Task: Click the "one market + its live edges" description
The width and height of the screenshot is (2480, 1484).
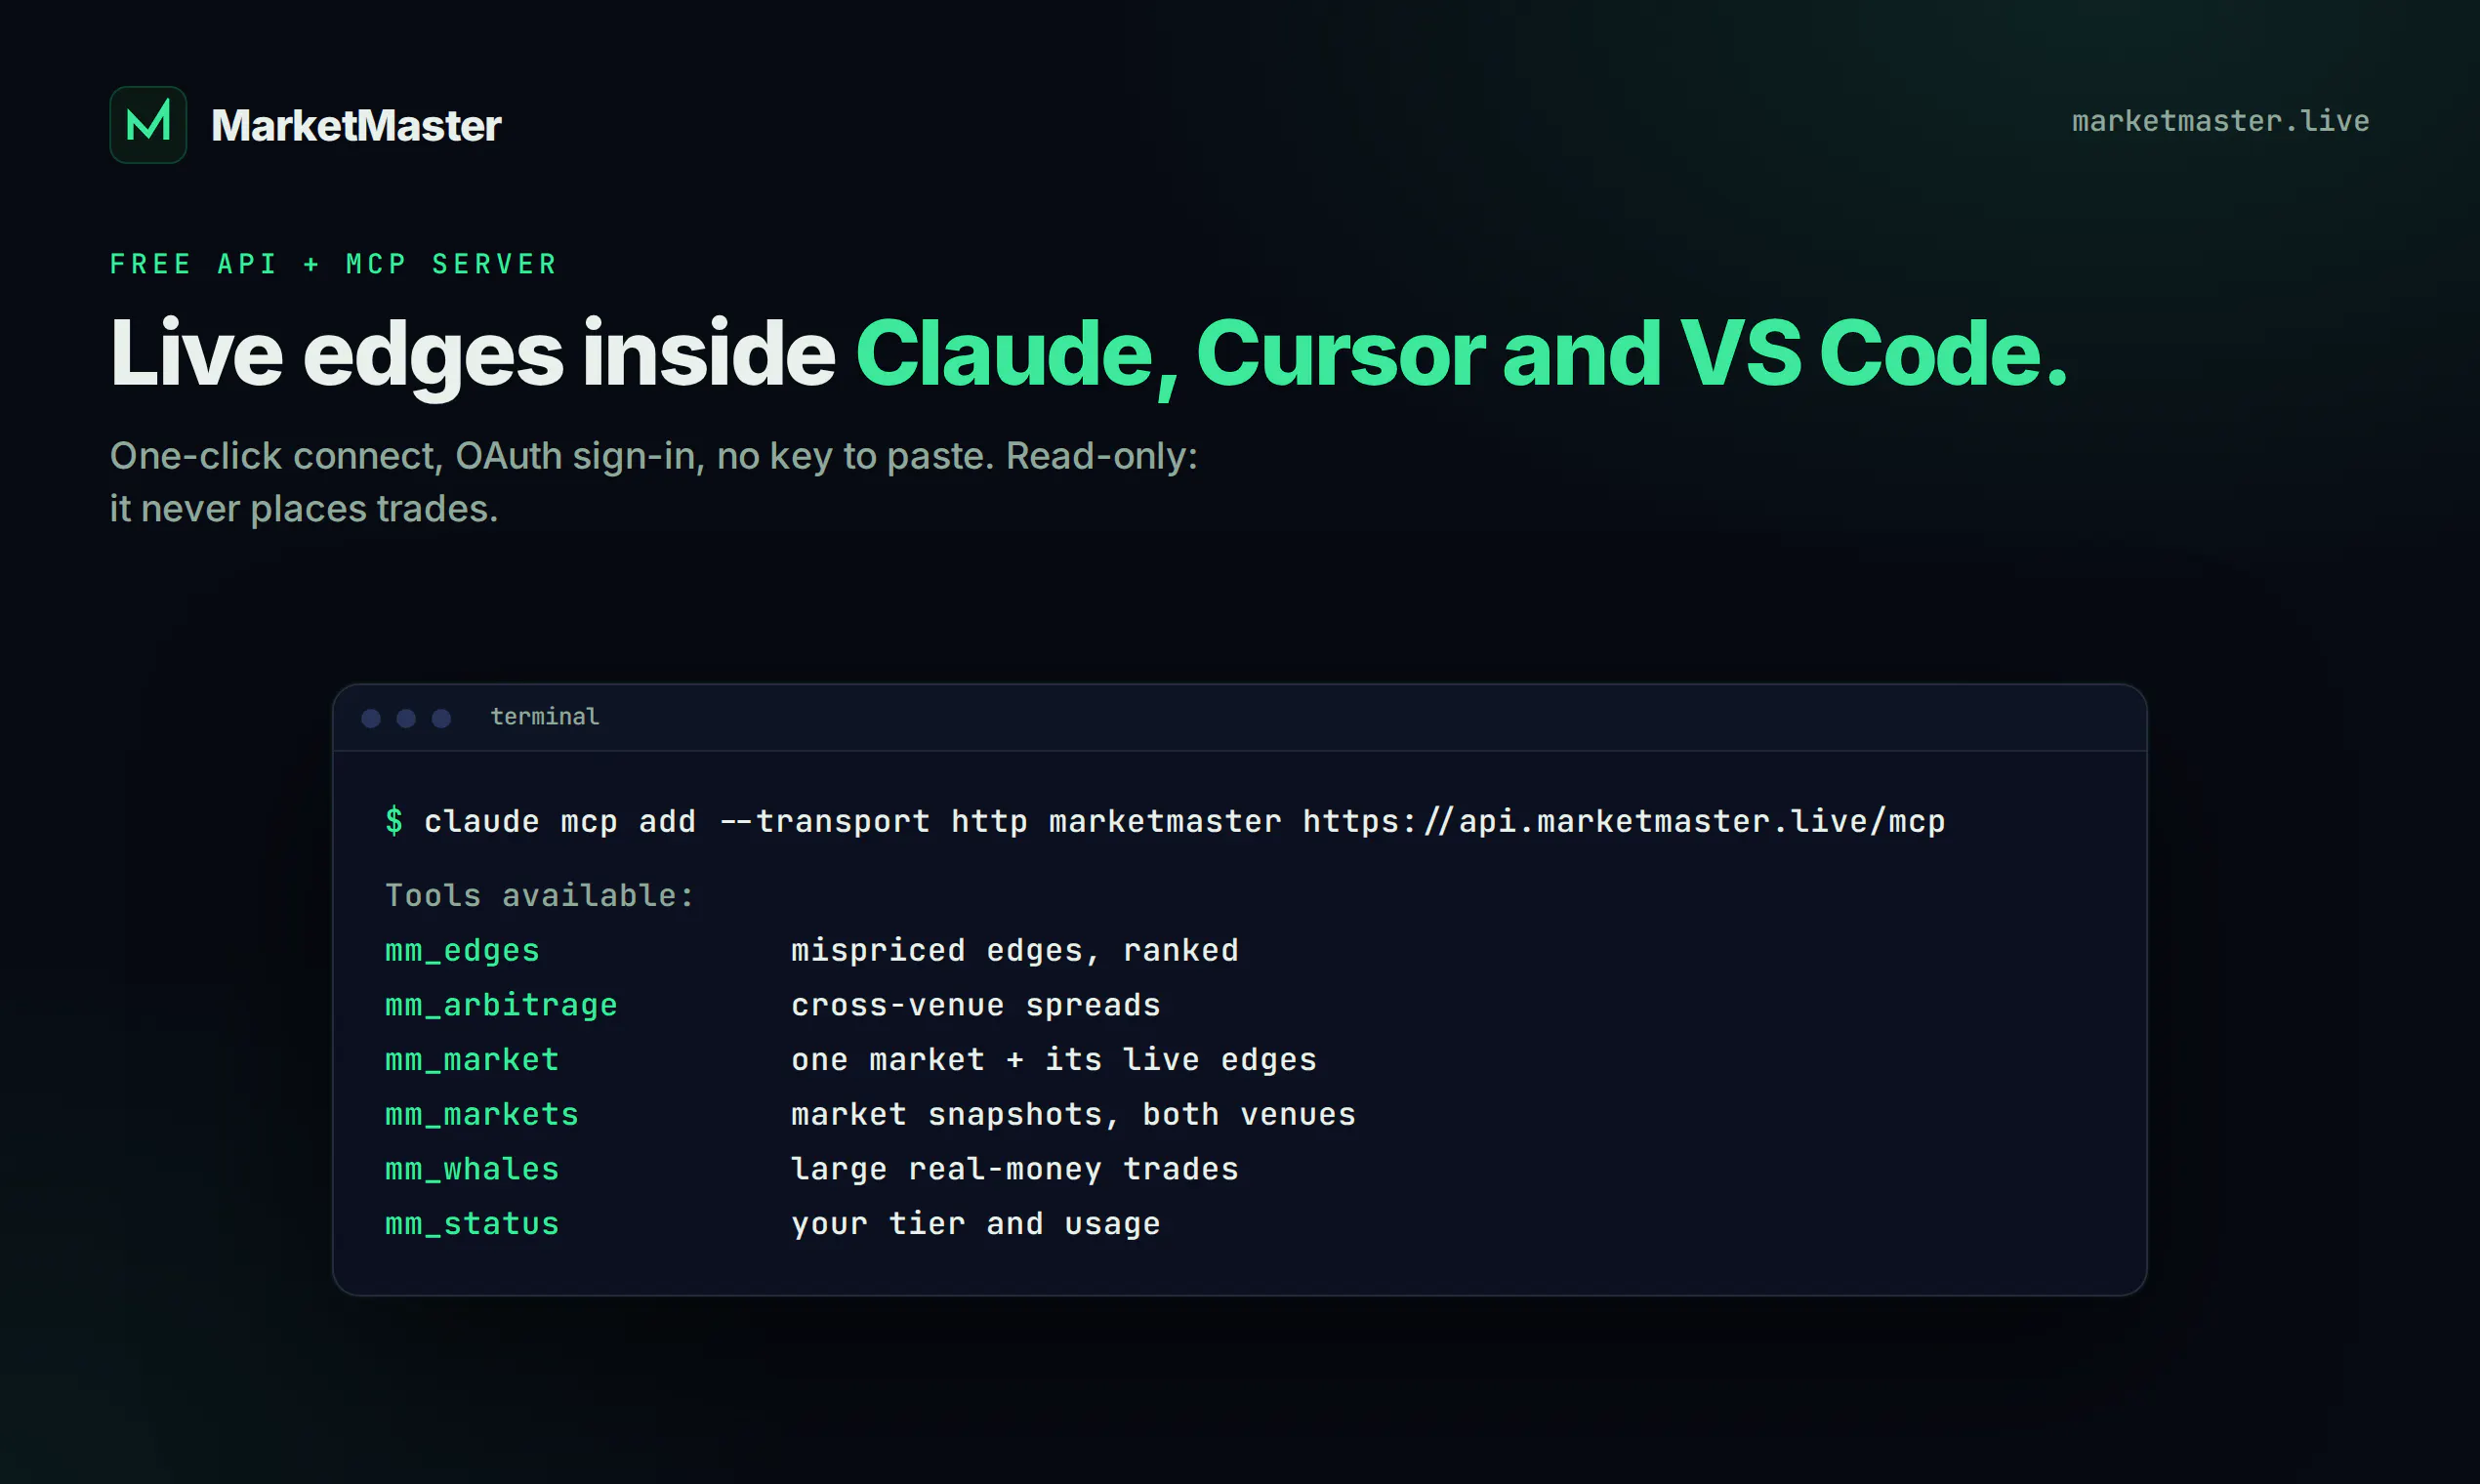Action: 1054,1060
